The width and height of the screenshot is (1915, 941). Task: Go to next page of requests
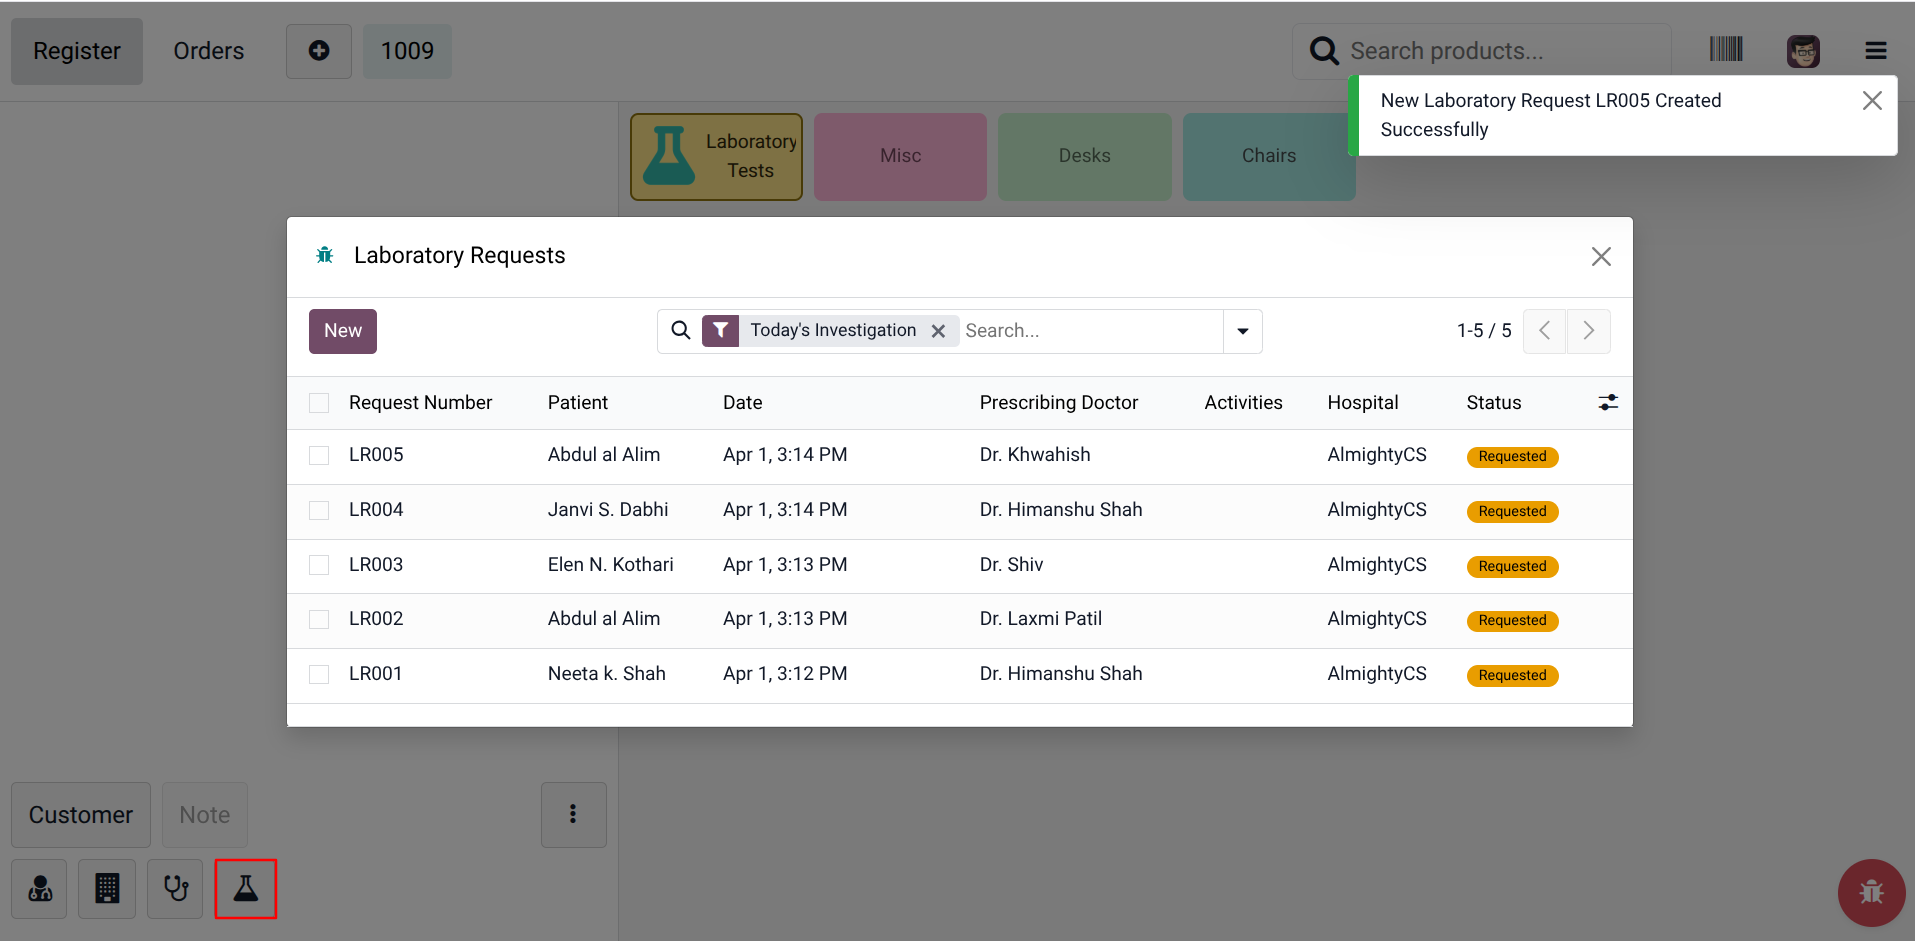click(1588, 331)
